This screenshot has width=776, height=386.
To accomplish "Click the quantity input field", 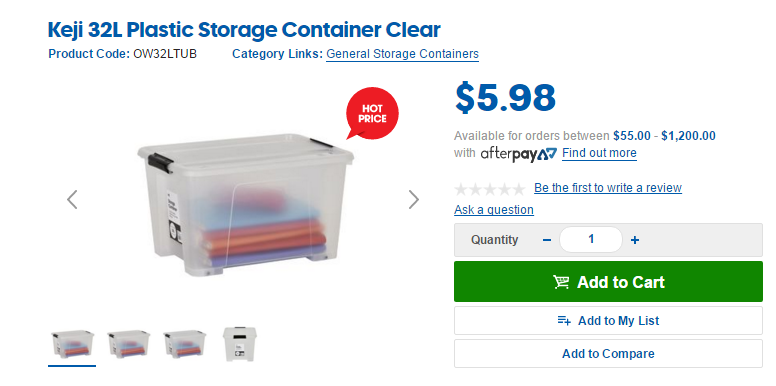I will (x=591, y=240).
